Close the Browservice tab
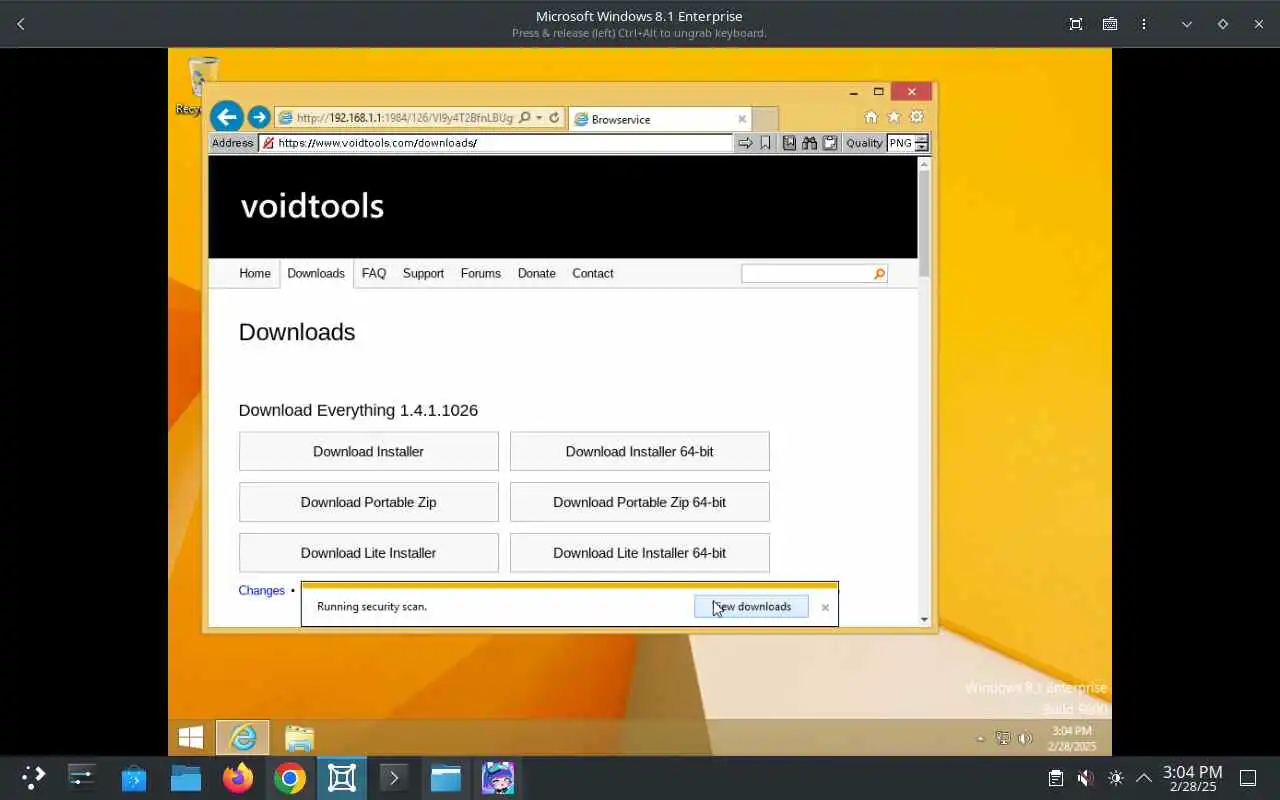Image resolution: width=1280 pixels, height=800 pixels. point(742,119)
